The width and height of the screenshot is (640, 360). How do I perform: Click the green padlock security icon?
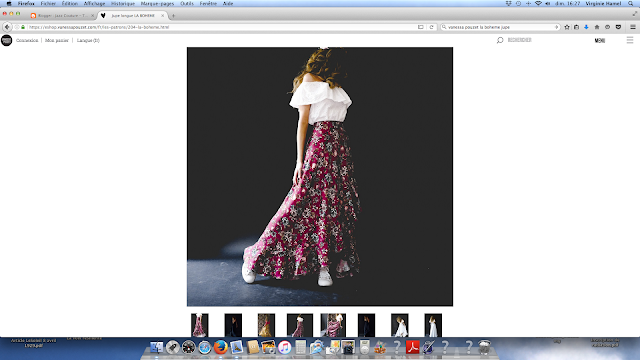pos(23,27)
